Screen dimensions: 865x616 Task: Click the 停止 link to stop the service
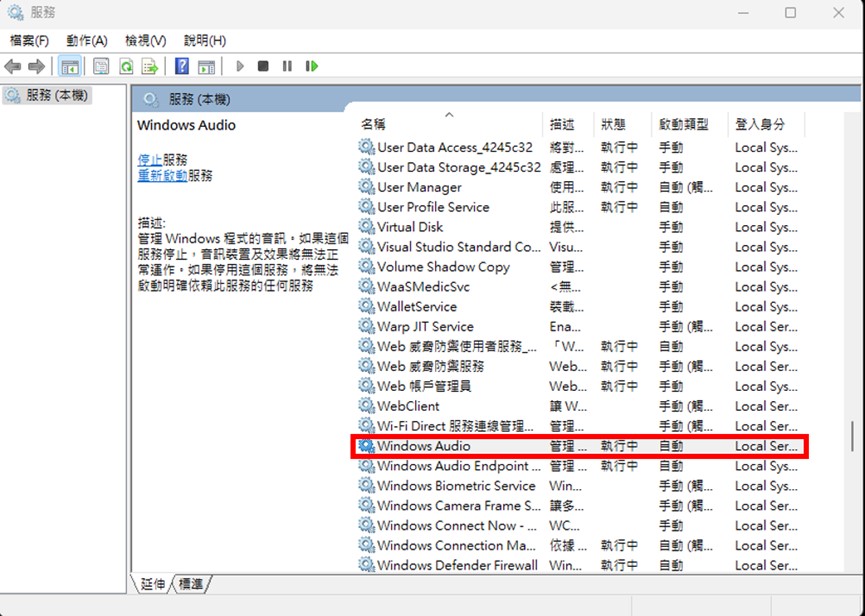[x=149, y=159]
